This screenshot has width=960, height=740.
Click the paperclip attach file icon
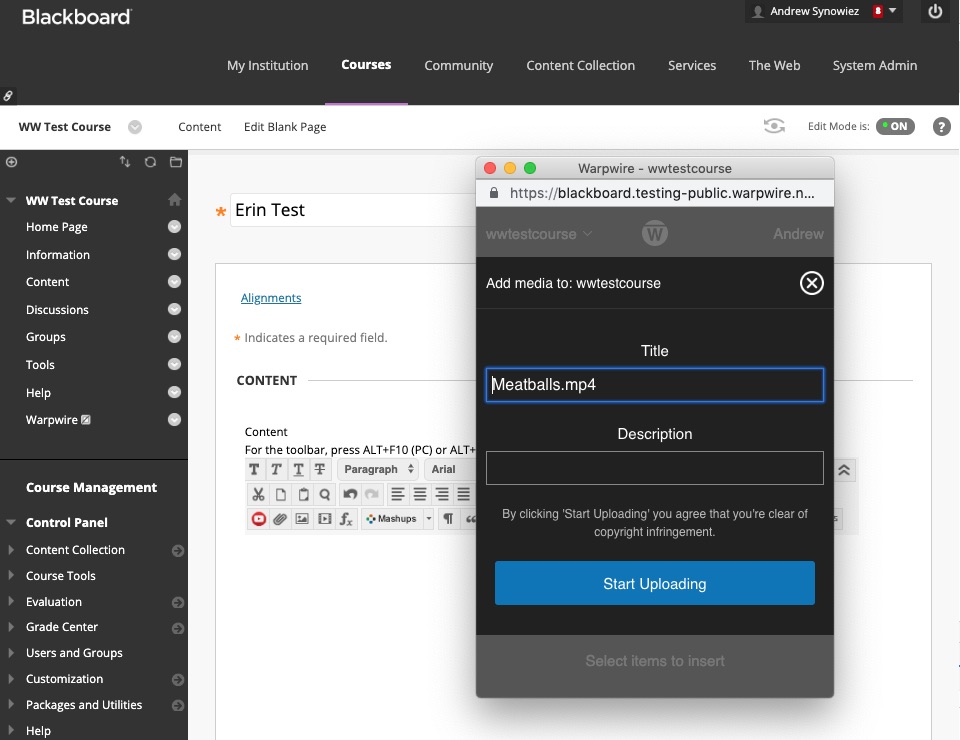click(x=280, y=519)
